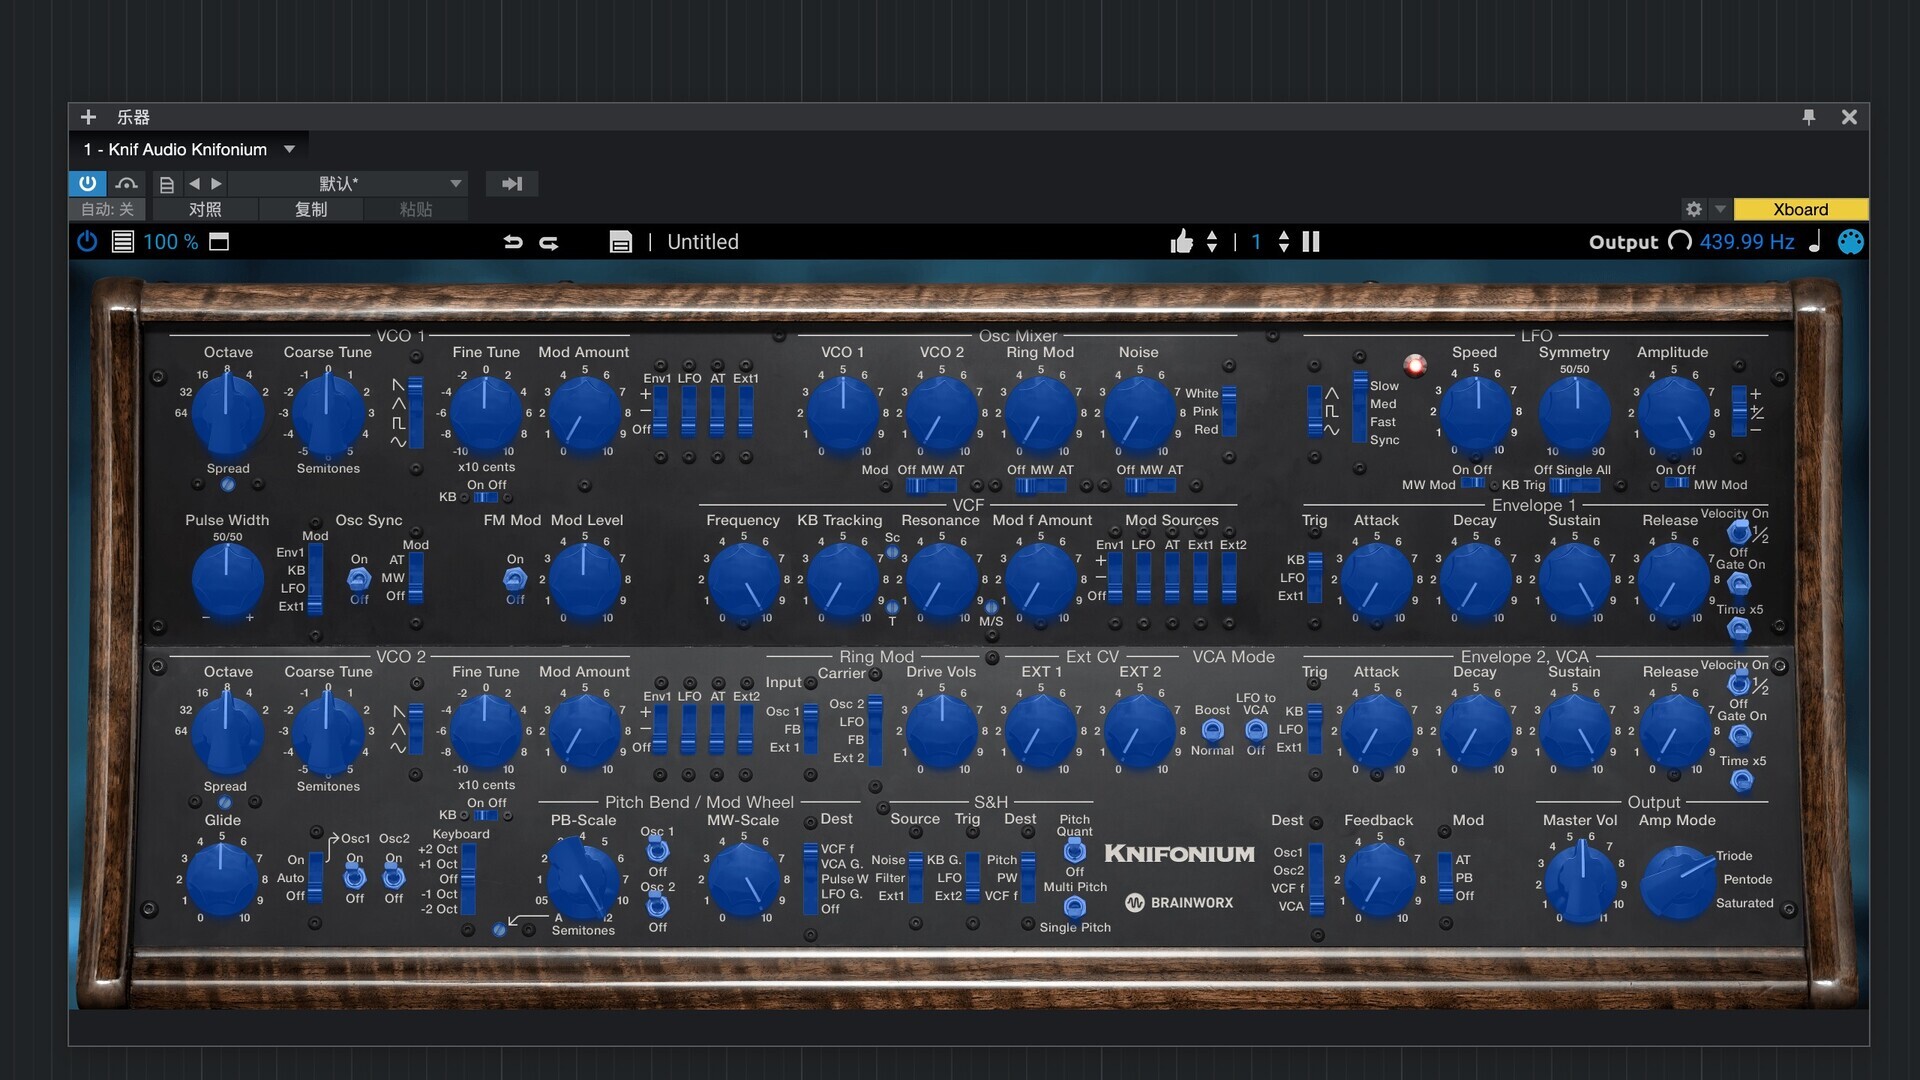
Task: Toggle the Osc Sync On/Off switch
Action: click(x=358, y=579)
